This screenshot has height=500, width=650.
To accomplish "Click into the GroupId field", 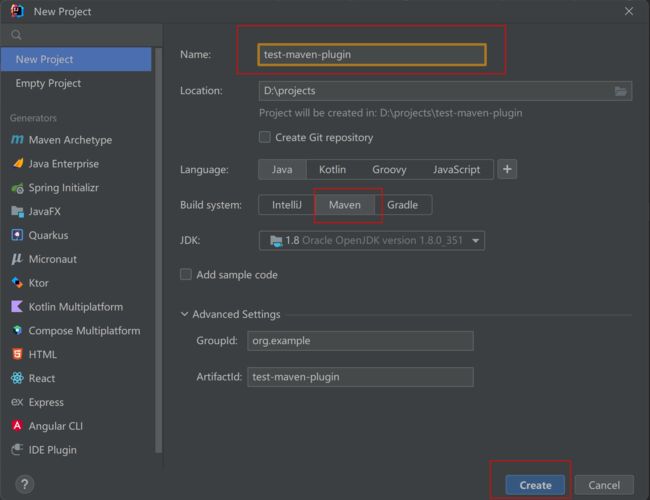I will [x=360, y=341].
